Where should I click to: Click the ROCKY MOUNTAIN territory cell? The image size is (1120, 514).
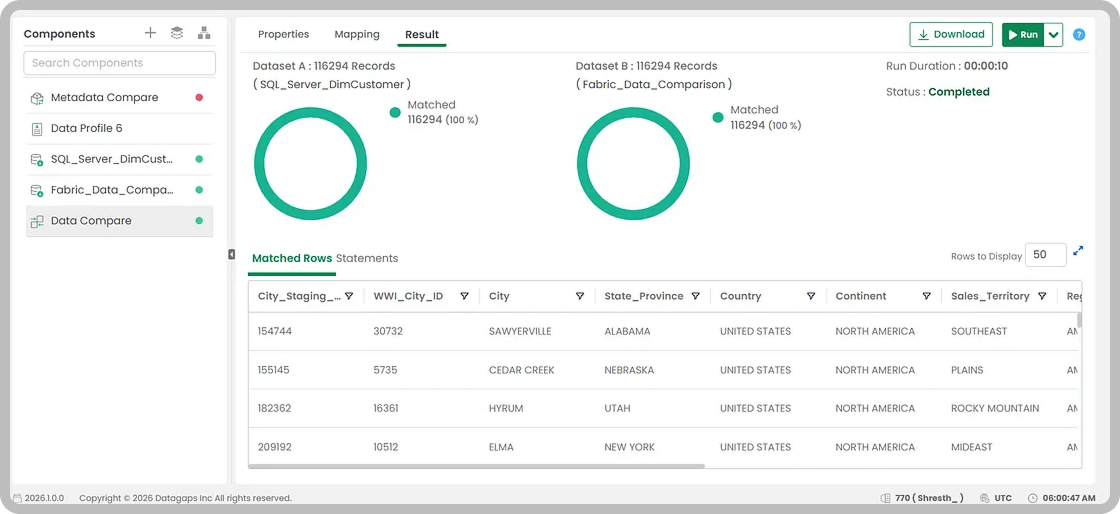pos(995,408)
